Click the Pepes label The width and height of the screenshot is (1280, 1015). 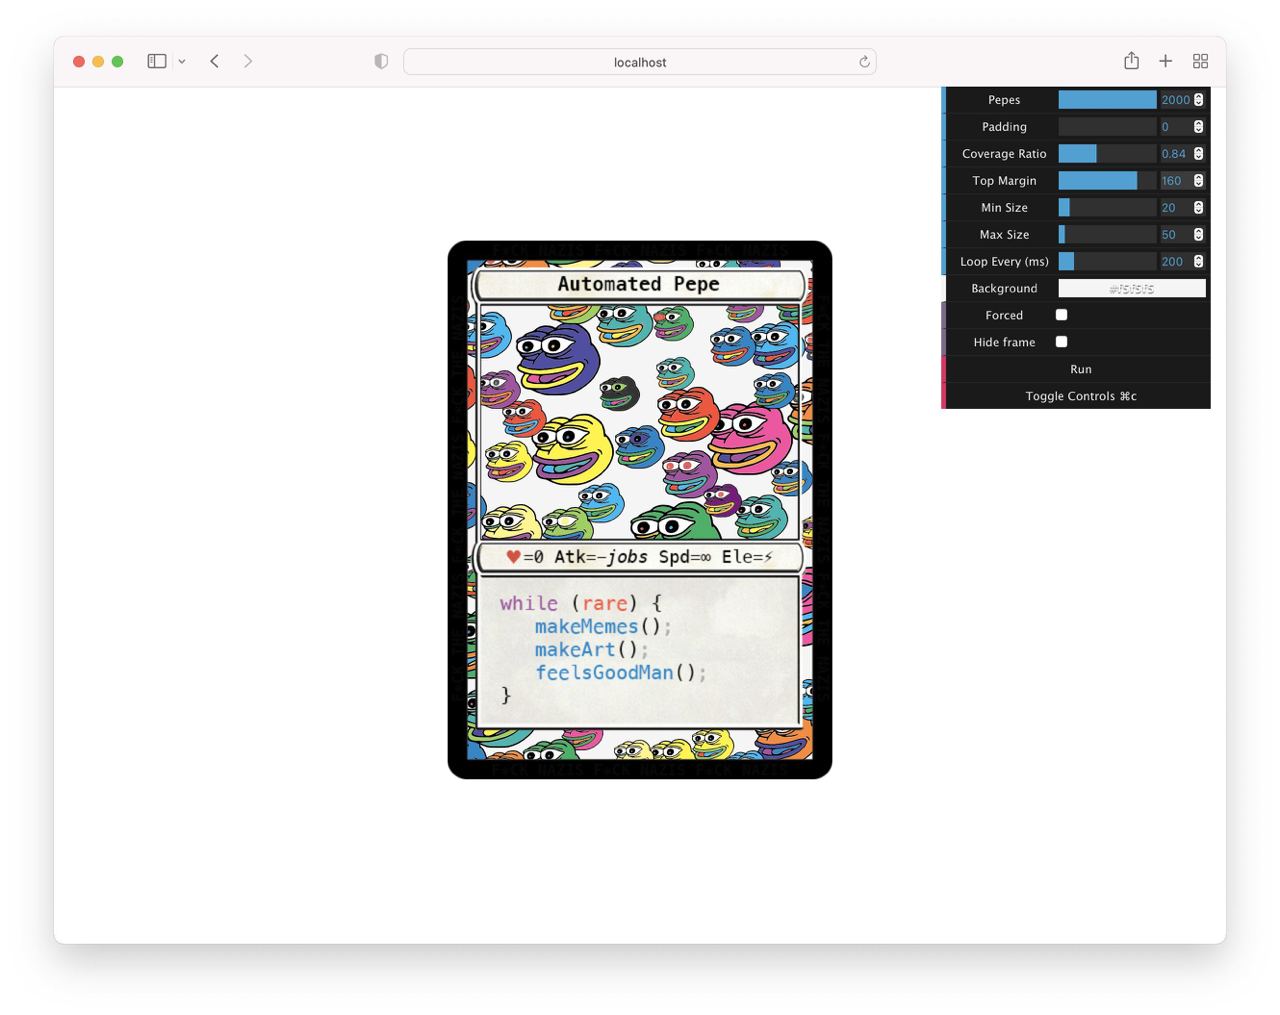click(1004, 100)
